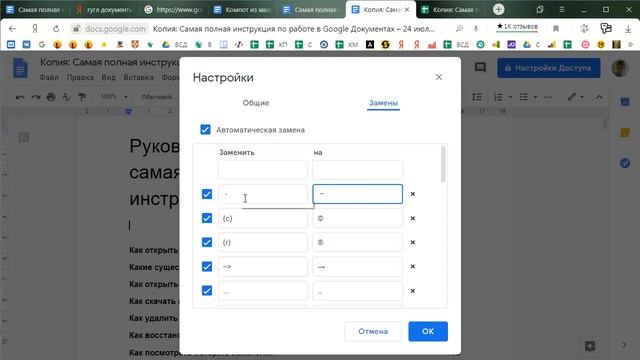Open the Keep side panel icon
Image resolution: width=640 pixels, height=360 pixels.
tap(625, 132)
